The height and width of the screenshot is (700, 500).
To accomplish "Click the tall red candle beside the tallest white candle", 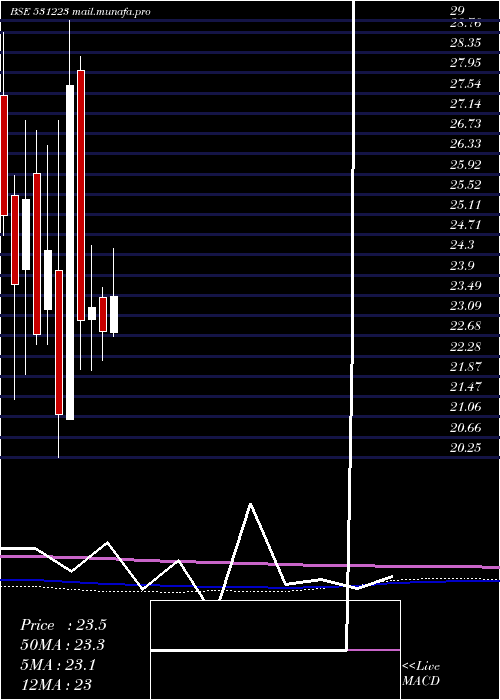I will pos(81,195).
